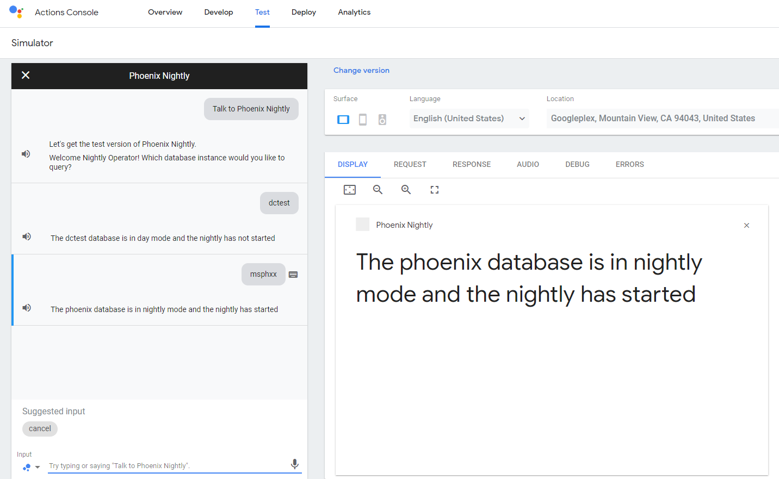Open the Deploy tab
Screen dimensions: 779x479
(x=304, y=12)
